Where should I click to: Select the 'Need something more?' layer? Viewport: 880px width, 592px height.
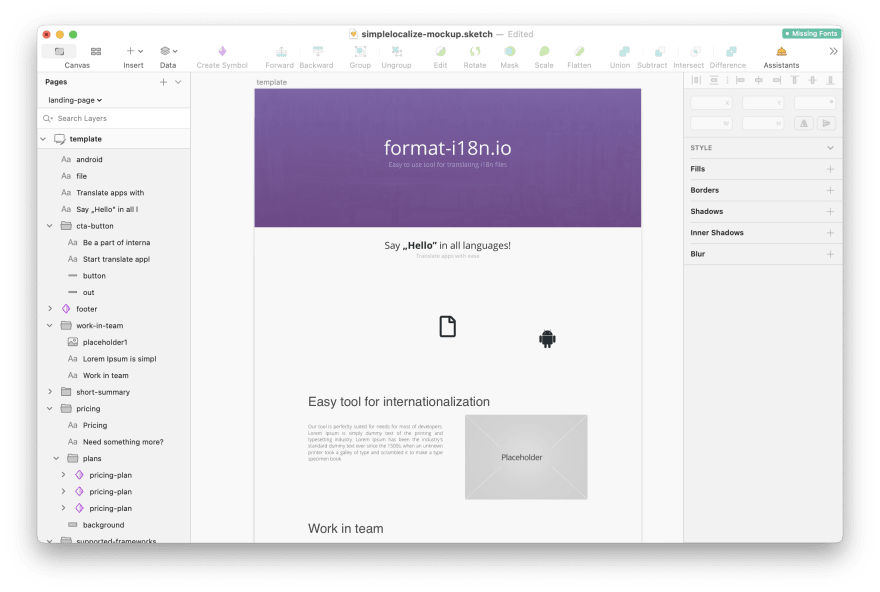(114, 442)
